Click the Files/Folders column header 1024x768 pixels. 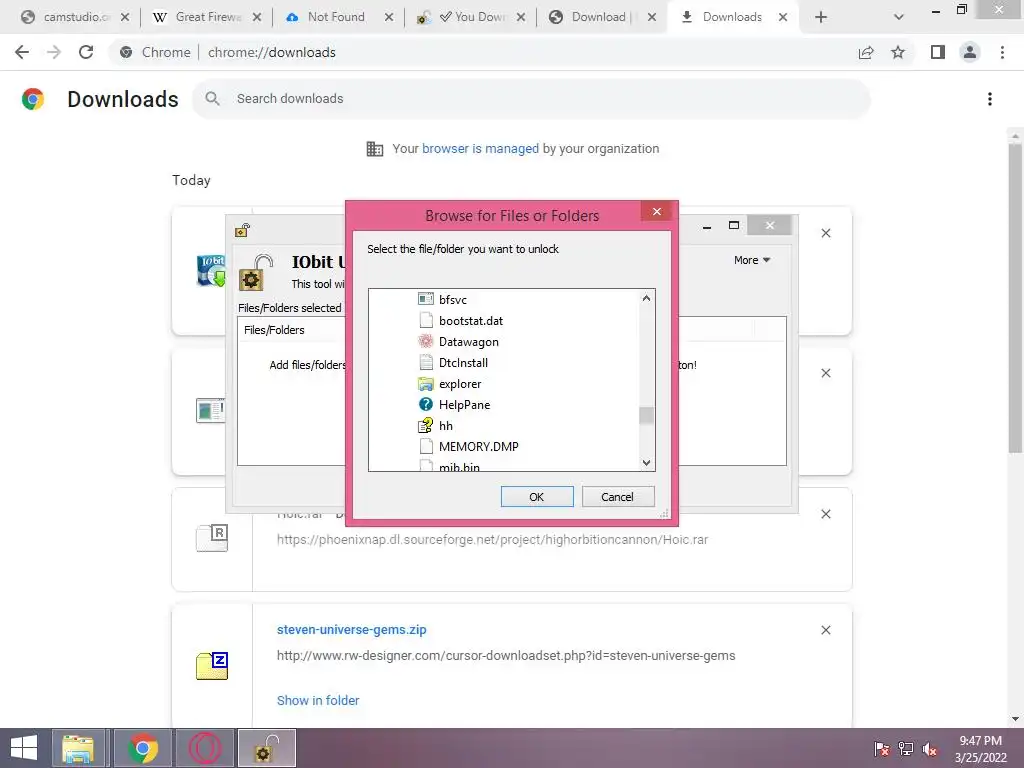[x=274, y=330]
